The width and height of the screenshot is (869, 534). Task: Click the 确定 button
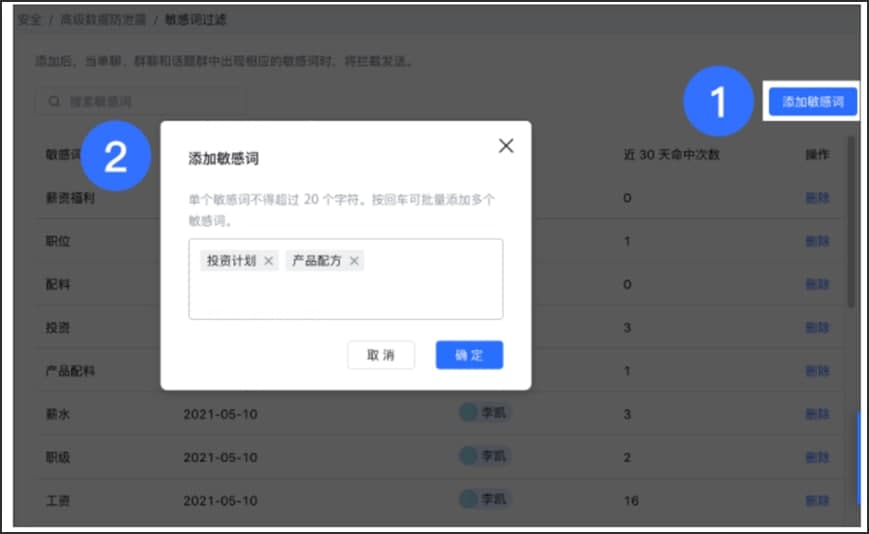[469, 355]
